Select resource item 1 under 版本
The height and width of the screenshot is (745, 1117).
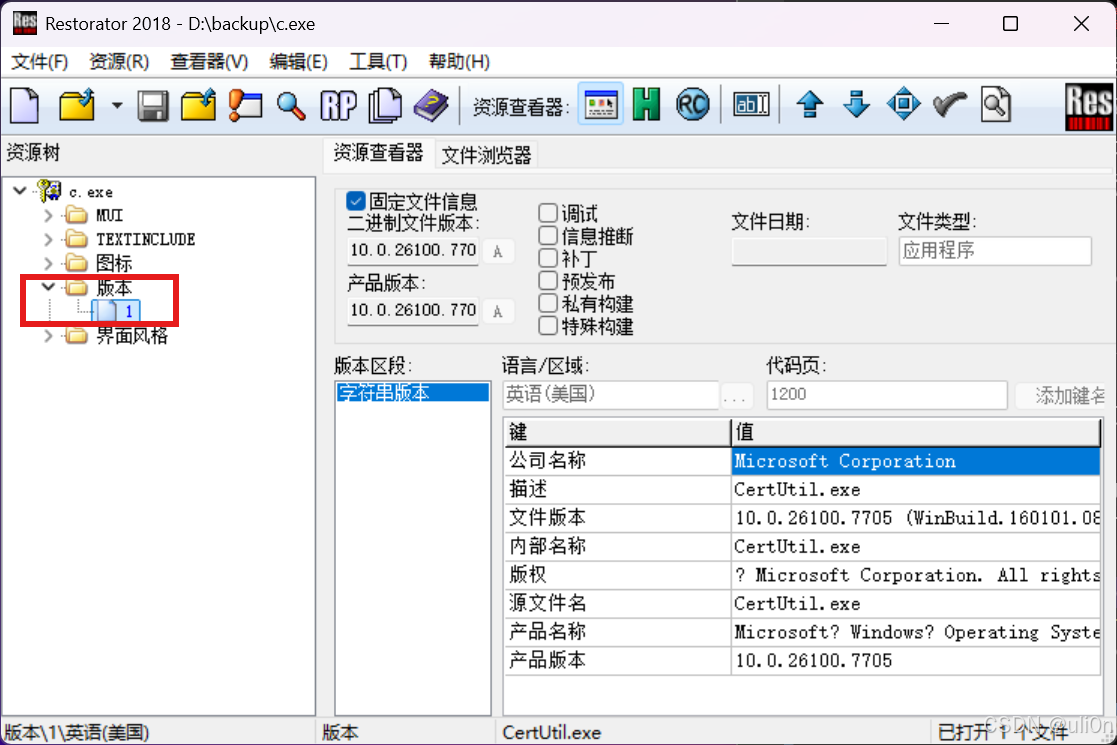point(116,311)
